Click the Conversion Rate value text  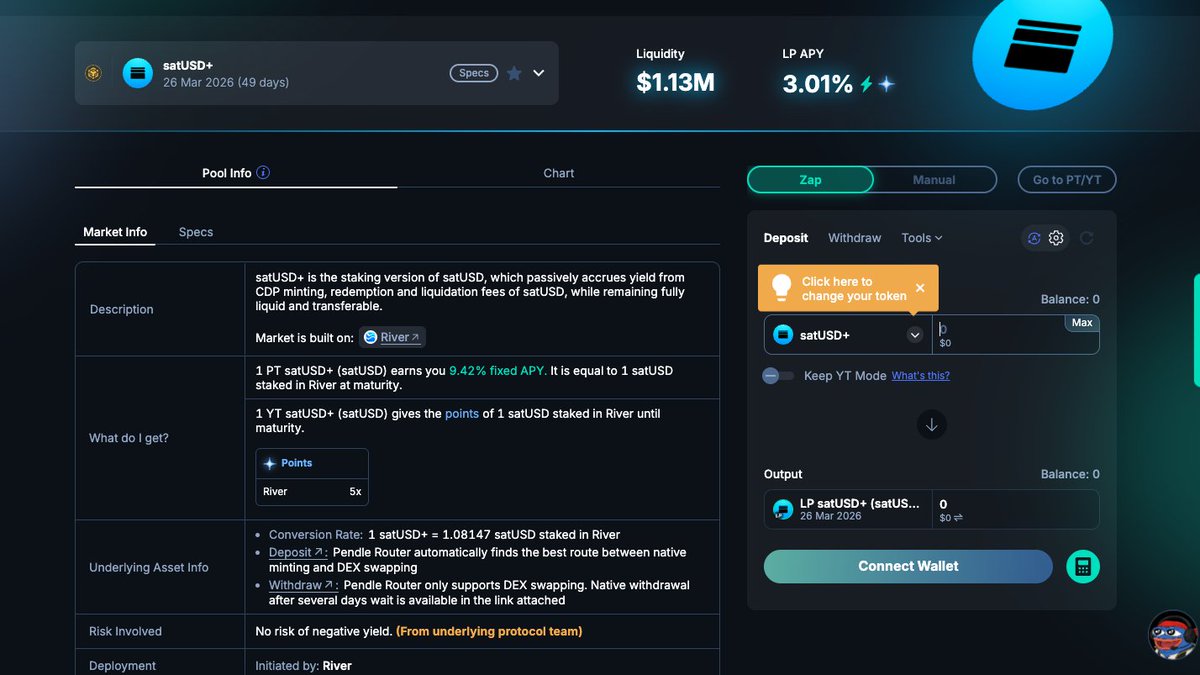click(494, 535)
